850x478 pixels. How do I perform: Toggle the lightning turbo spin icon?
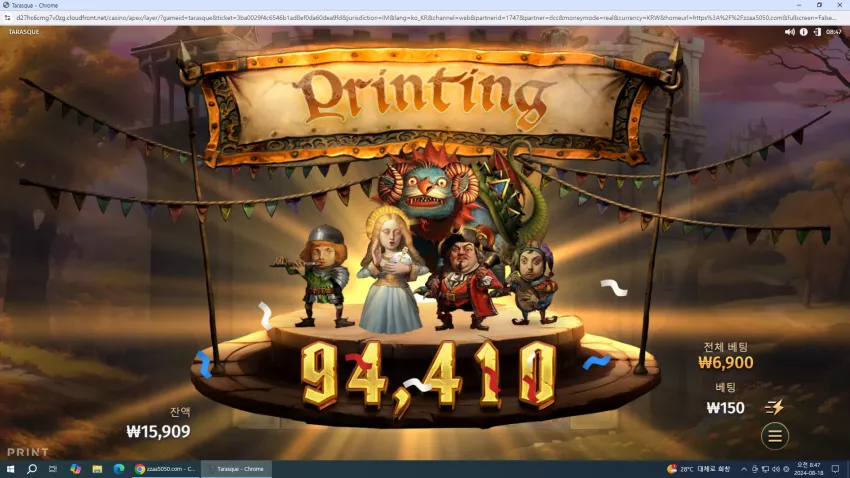point(775,407)
